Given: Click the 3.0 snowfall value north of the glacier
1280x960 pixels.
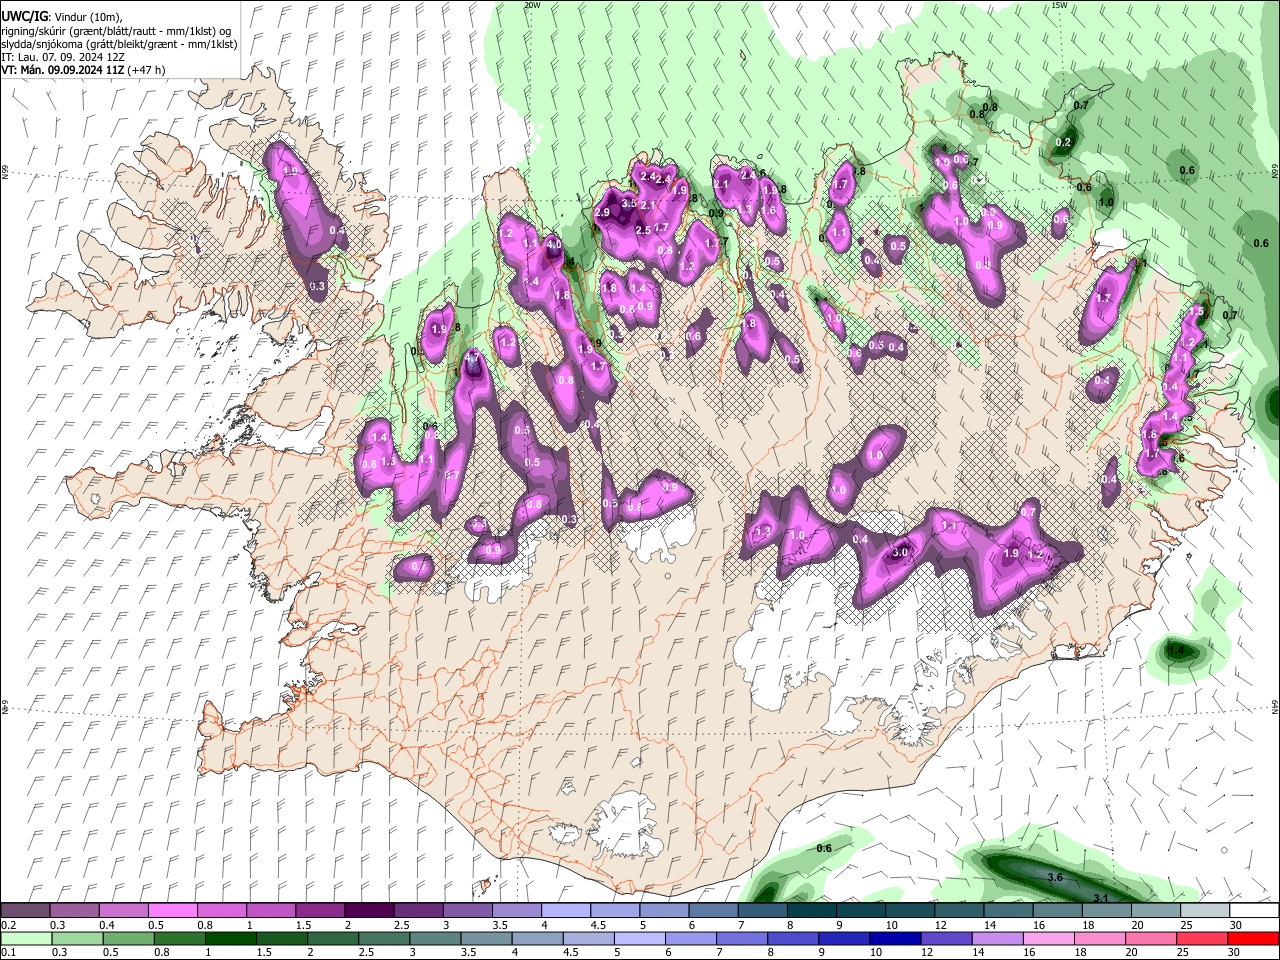Looking at the screenshot, I should pyautogui.click(x=900, y=552).
